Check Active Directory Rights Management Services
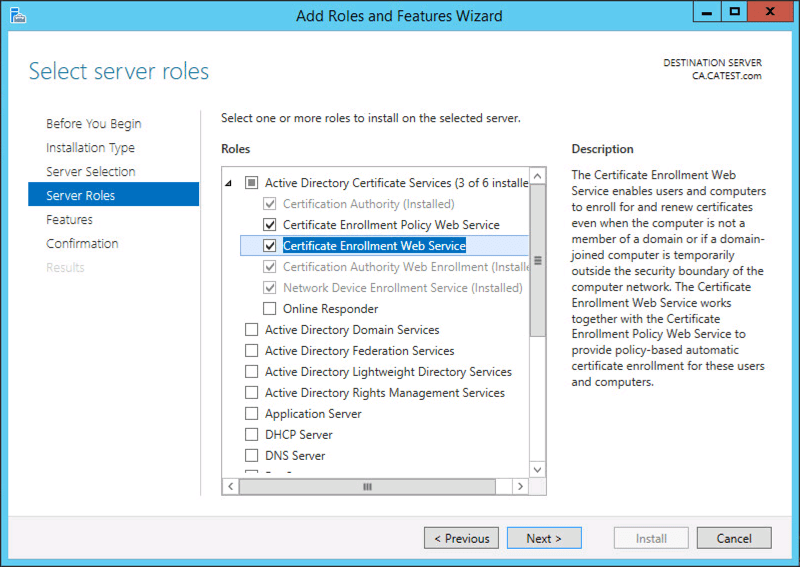The height and width of the screenshot is (567, 800). (x=252, y=392)
